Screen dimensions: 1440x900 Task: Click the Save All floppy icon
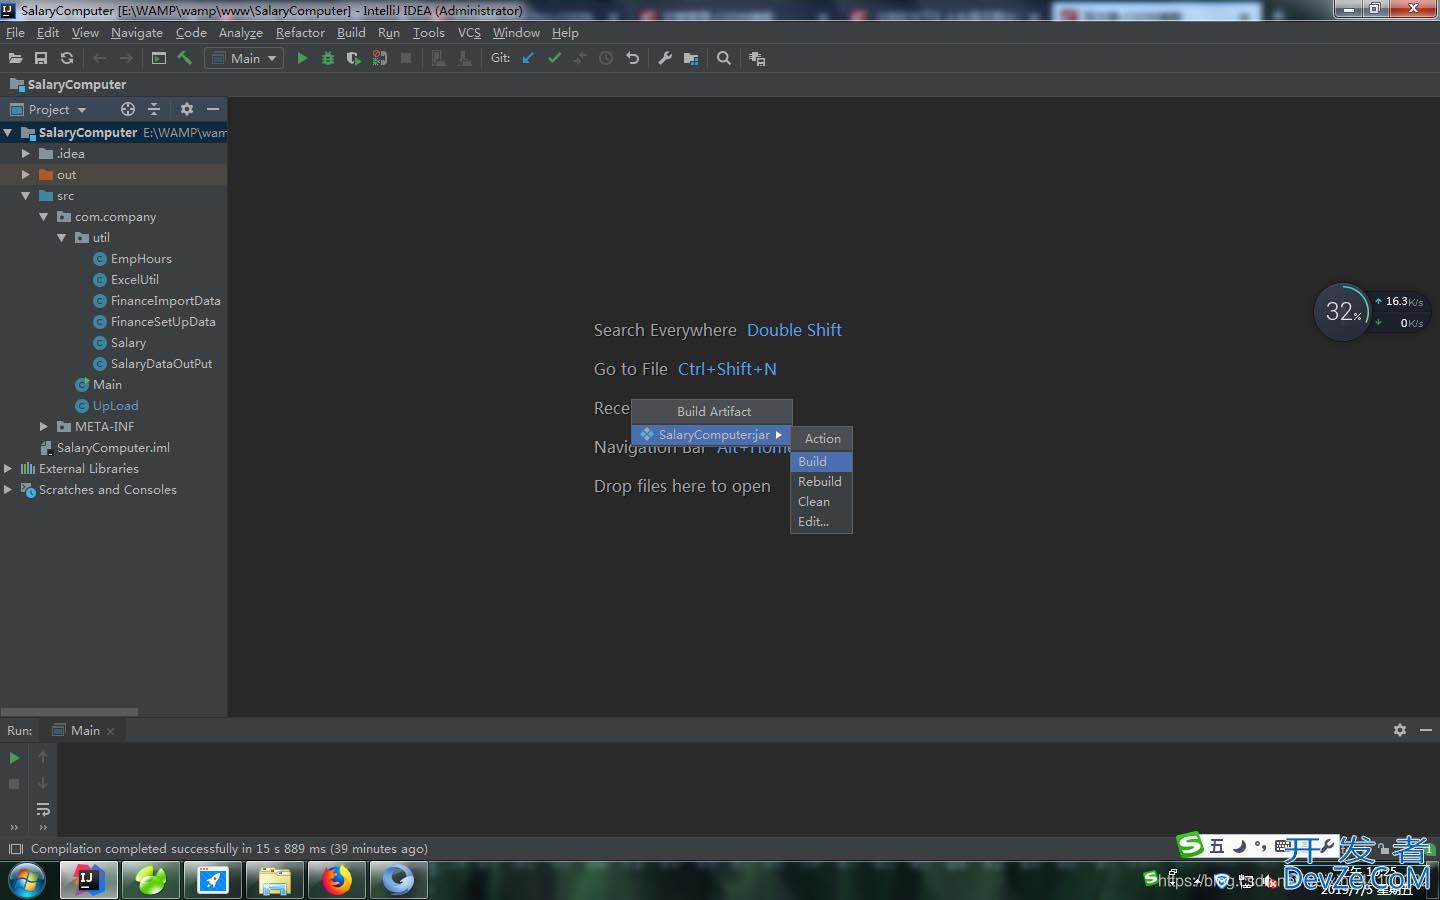tap(41, 58)
